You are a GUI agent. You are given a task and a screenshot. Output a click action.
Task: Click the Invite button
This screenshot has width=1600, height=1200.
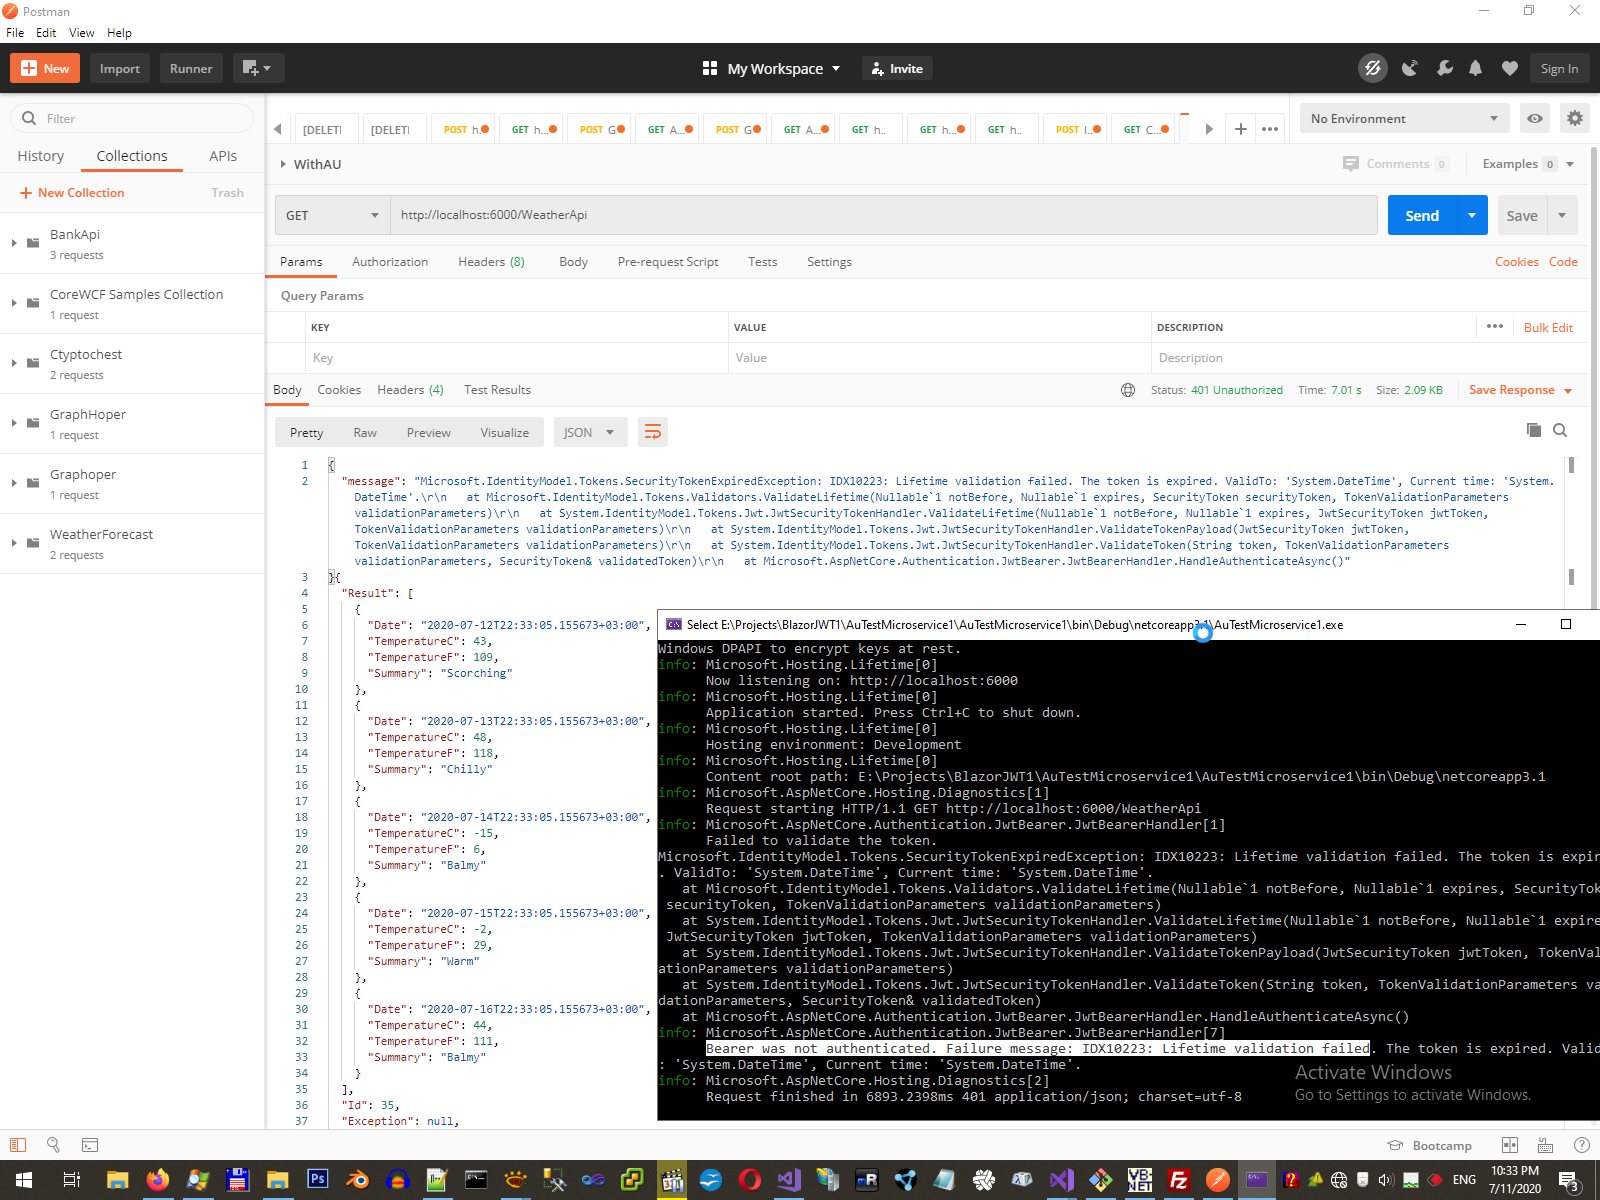[897, 68]
